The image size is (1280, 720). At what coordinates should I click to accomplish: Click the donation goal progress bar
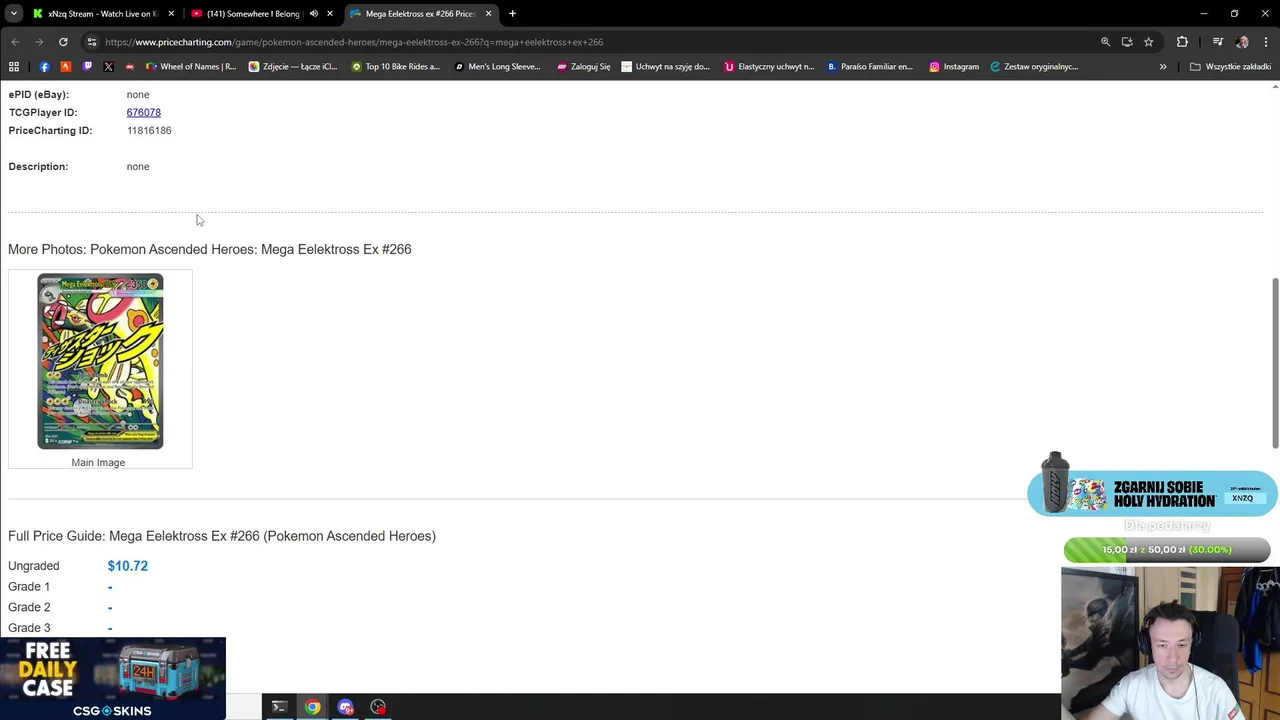pos(1167,549)
